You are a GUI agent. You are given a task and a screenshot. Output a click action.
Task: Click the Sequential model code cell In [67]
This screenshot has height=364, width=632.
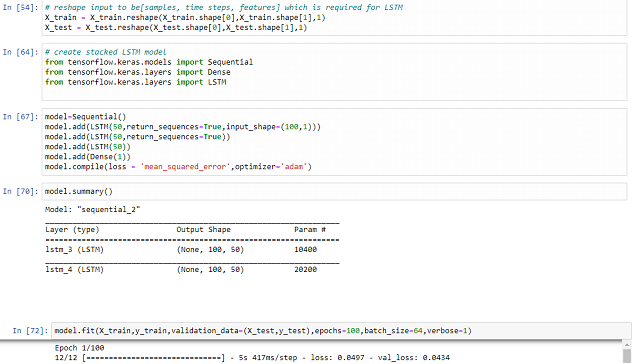(x=334, y=142)
